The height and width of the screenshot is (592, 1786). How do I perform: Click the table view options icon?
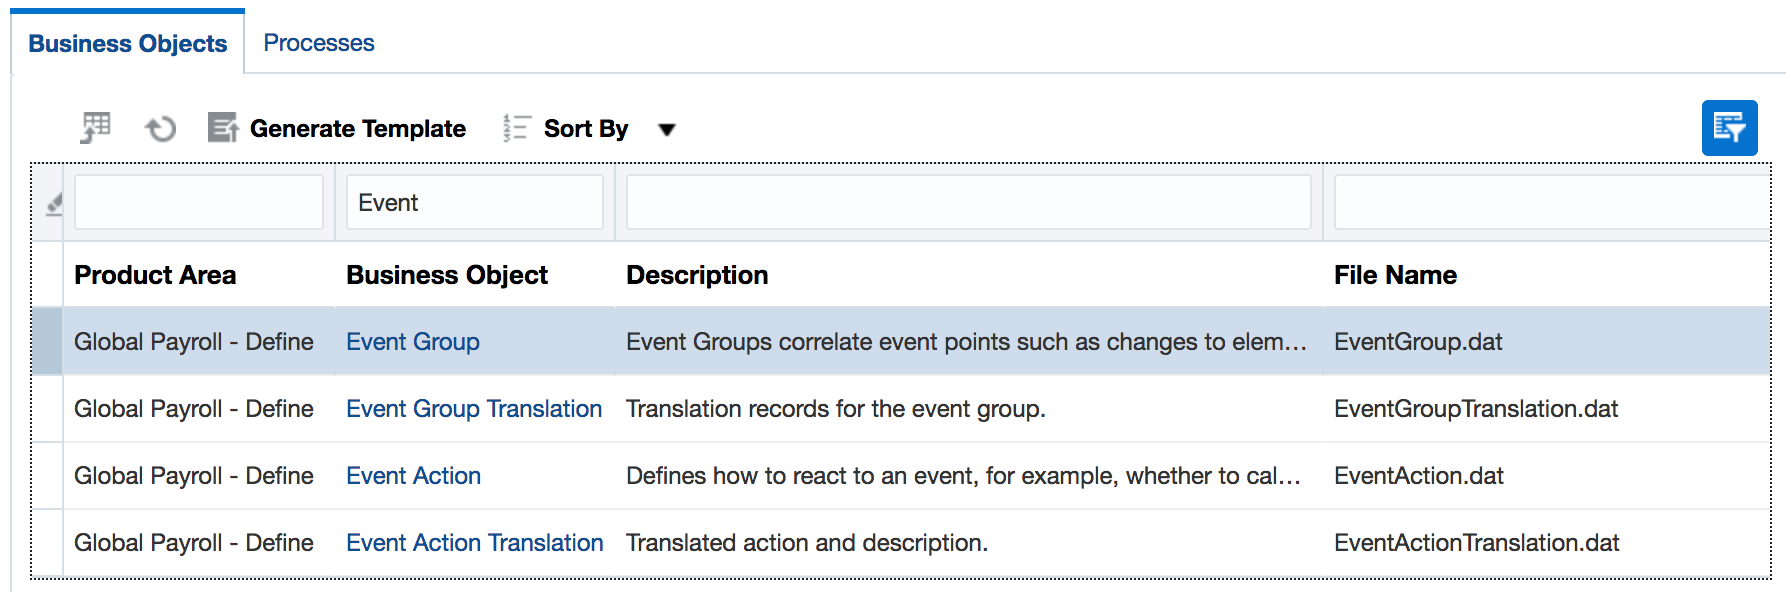click(x=96, y=128)
